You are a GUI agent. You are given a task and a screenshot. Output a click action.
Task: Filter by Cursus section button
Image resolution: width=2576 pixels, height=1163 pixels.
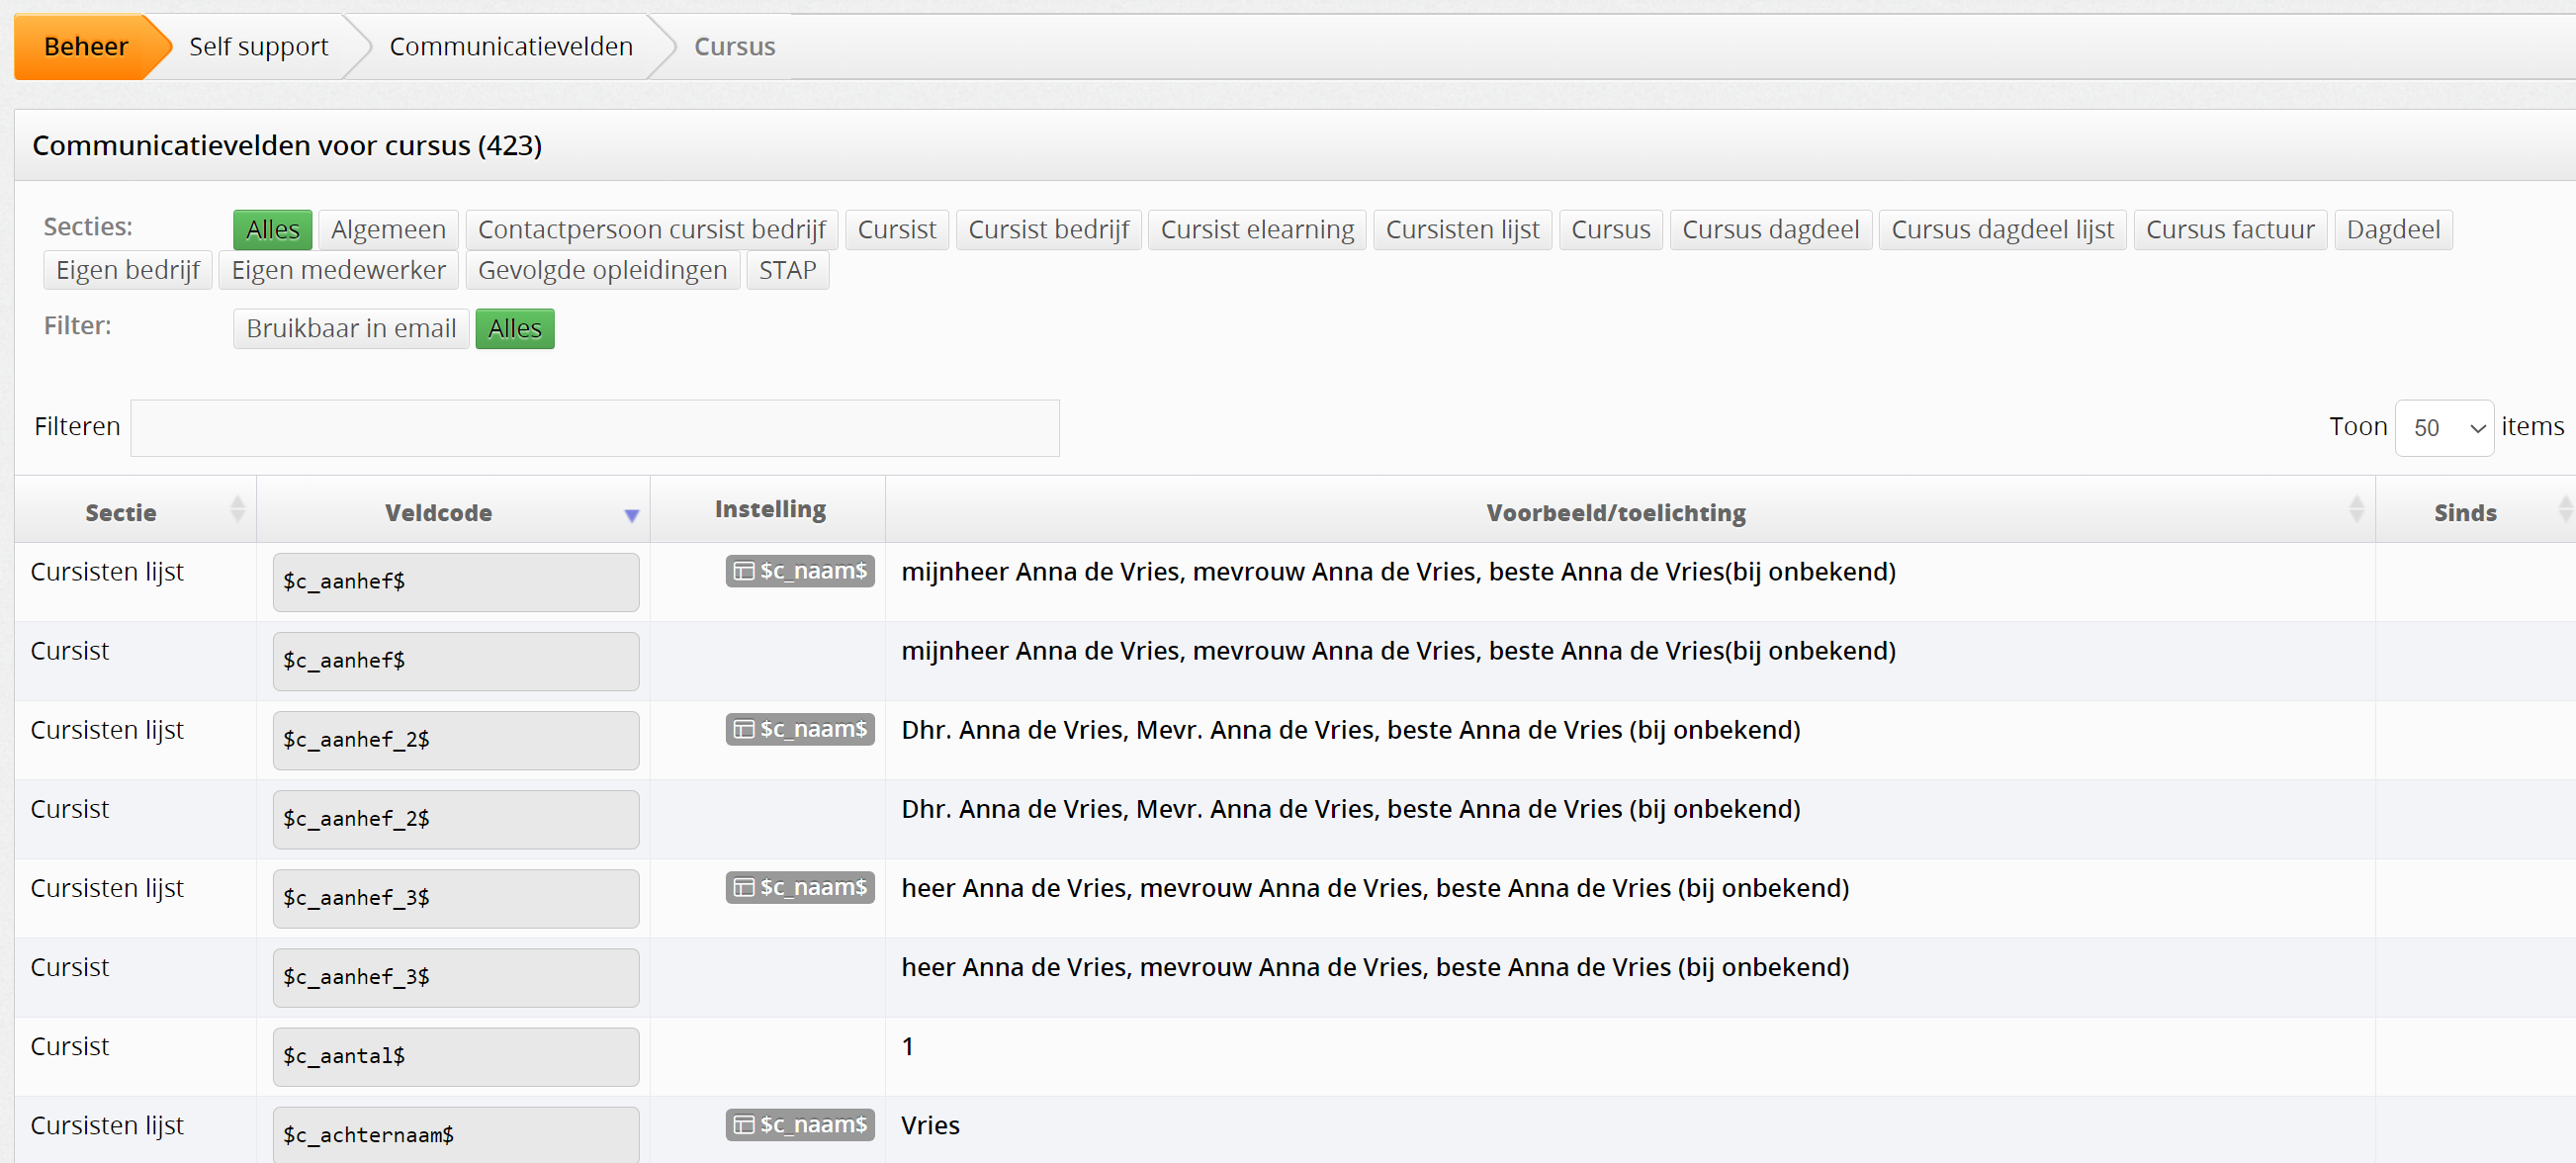[x=1610, y=230]
